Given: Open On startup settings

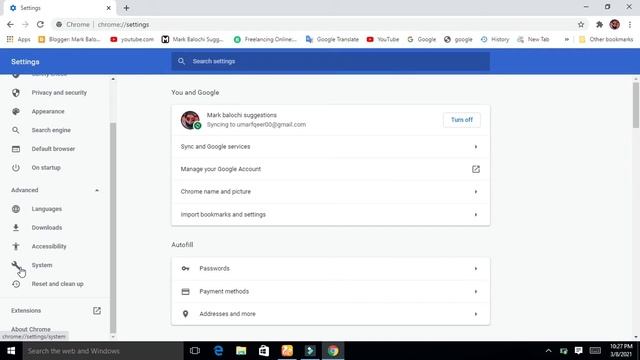Looking at the screenshot, I should pos(46,168).
